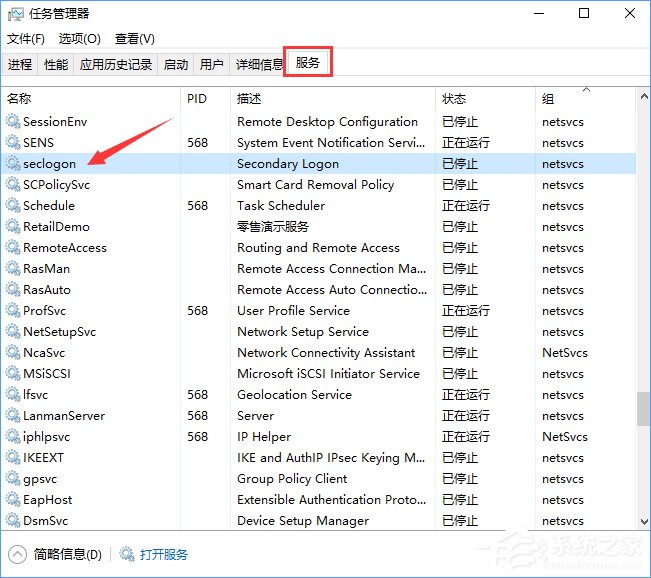Viewport: 651px width, 578px height.
Task: Select the Group Policy Client description
Action: click(292, 479)
